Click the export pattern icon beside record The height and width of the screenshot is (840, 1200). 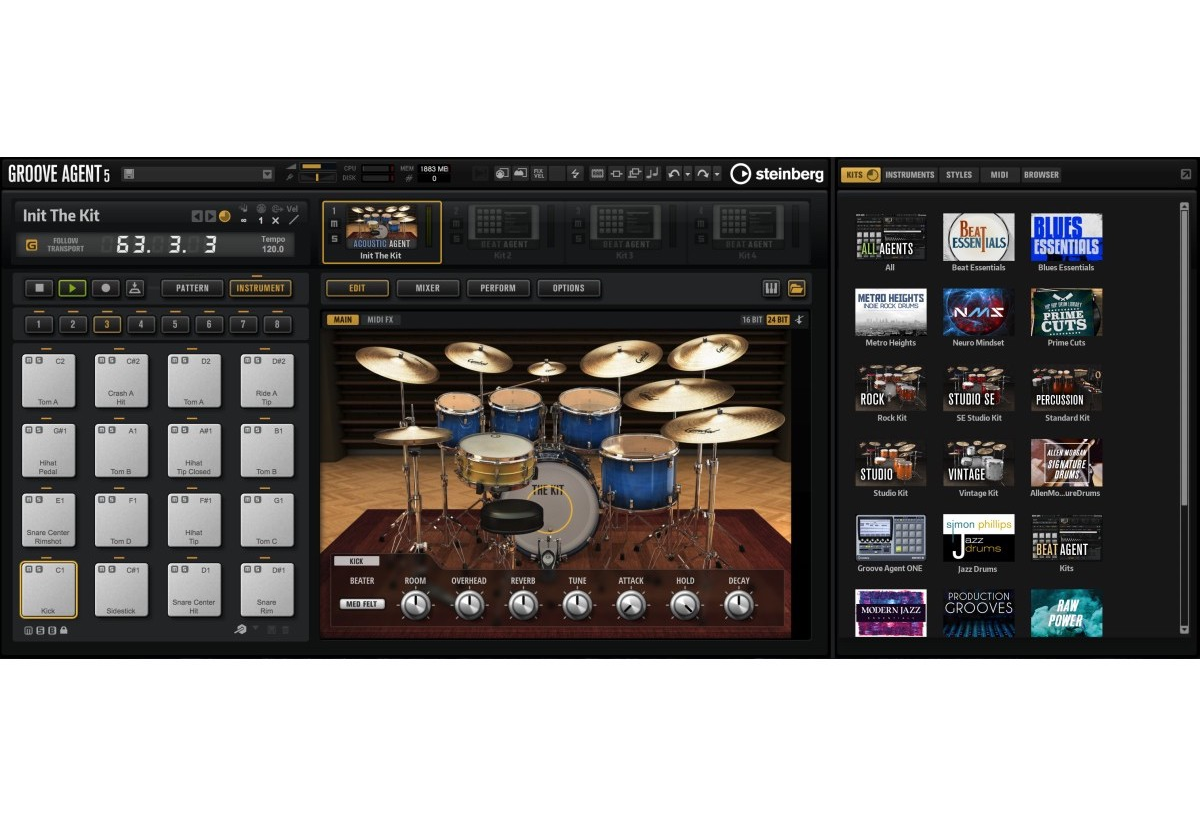[x=135, y=288]
